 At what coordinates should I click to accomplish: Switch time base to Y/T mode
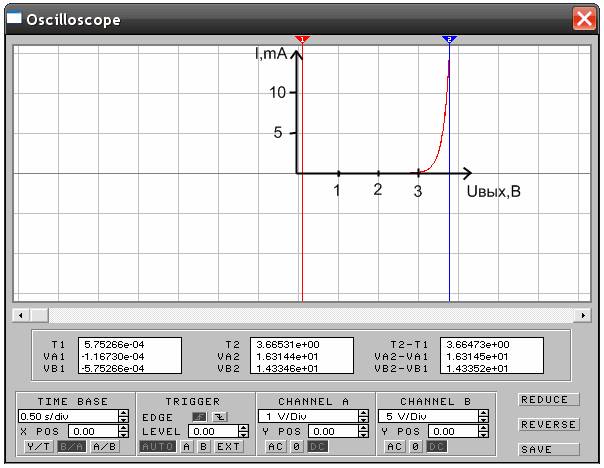[38, 446]
